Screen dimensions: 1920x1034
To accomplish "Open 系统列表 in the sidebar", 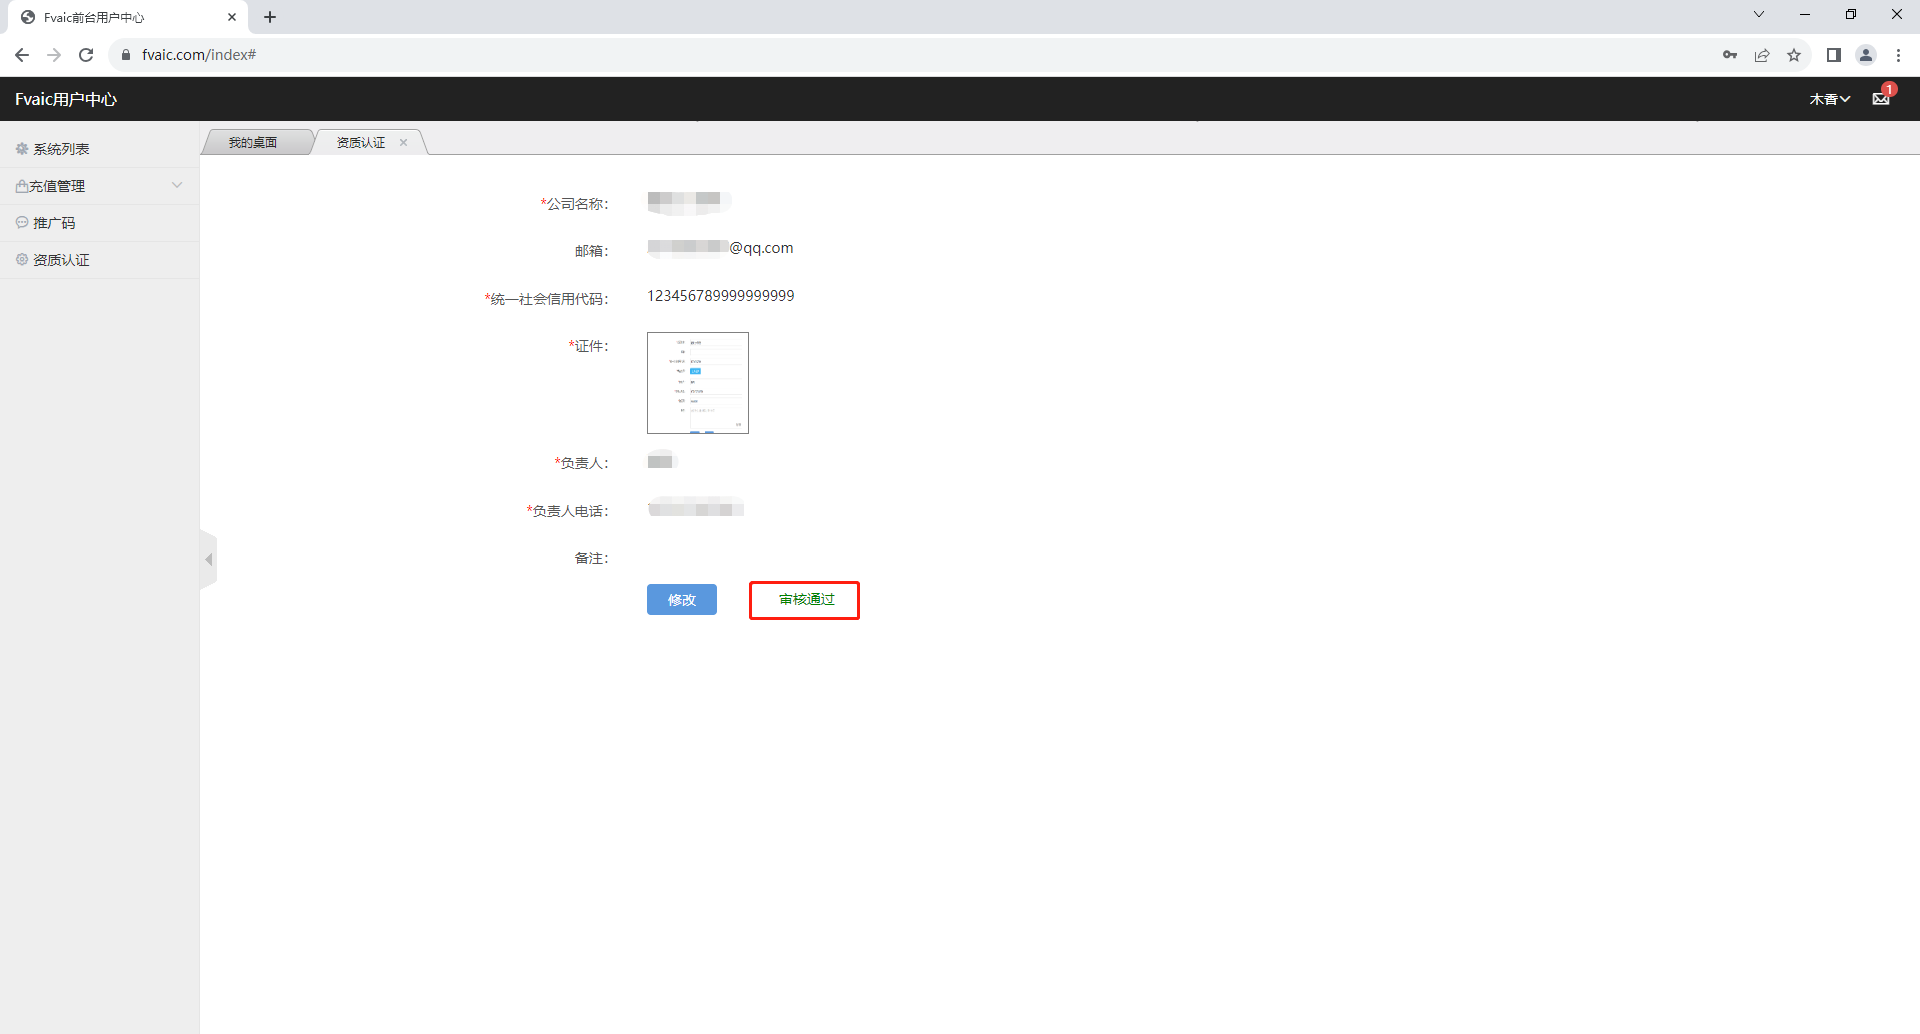I will click(x=61, y=149).
